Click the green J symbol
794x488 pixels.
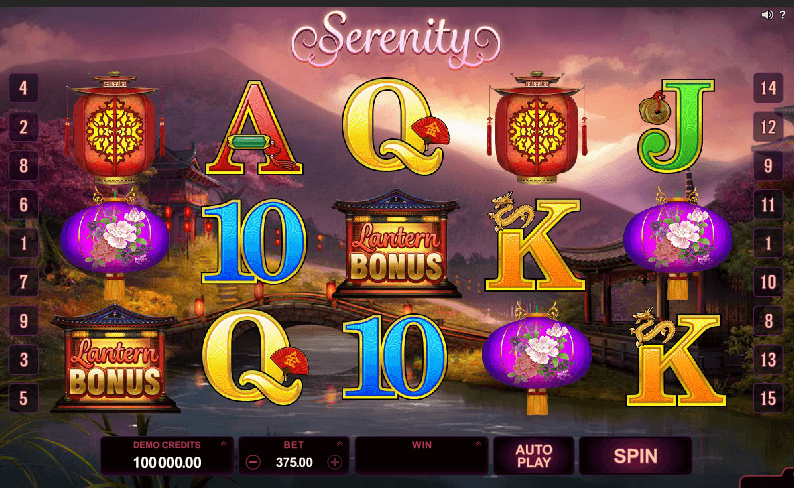[676, 126]
